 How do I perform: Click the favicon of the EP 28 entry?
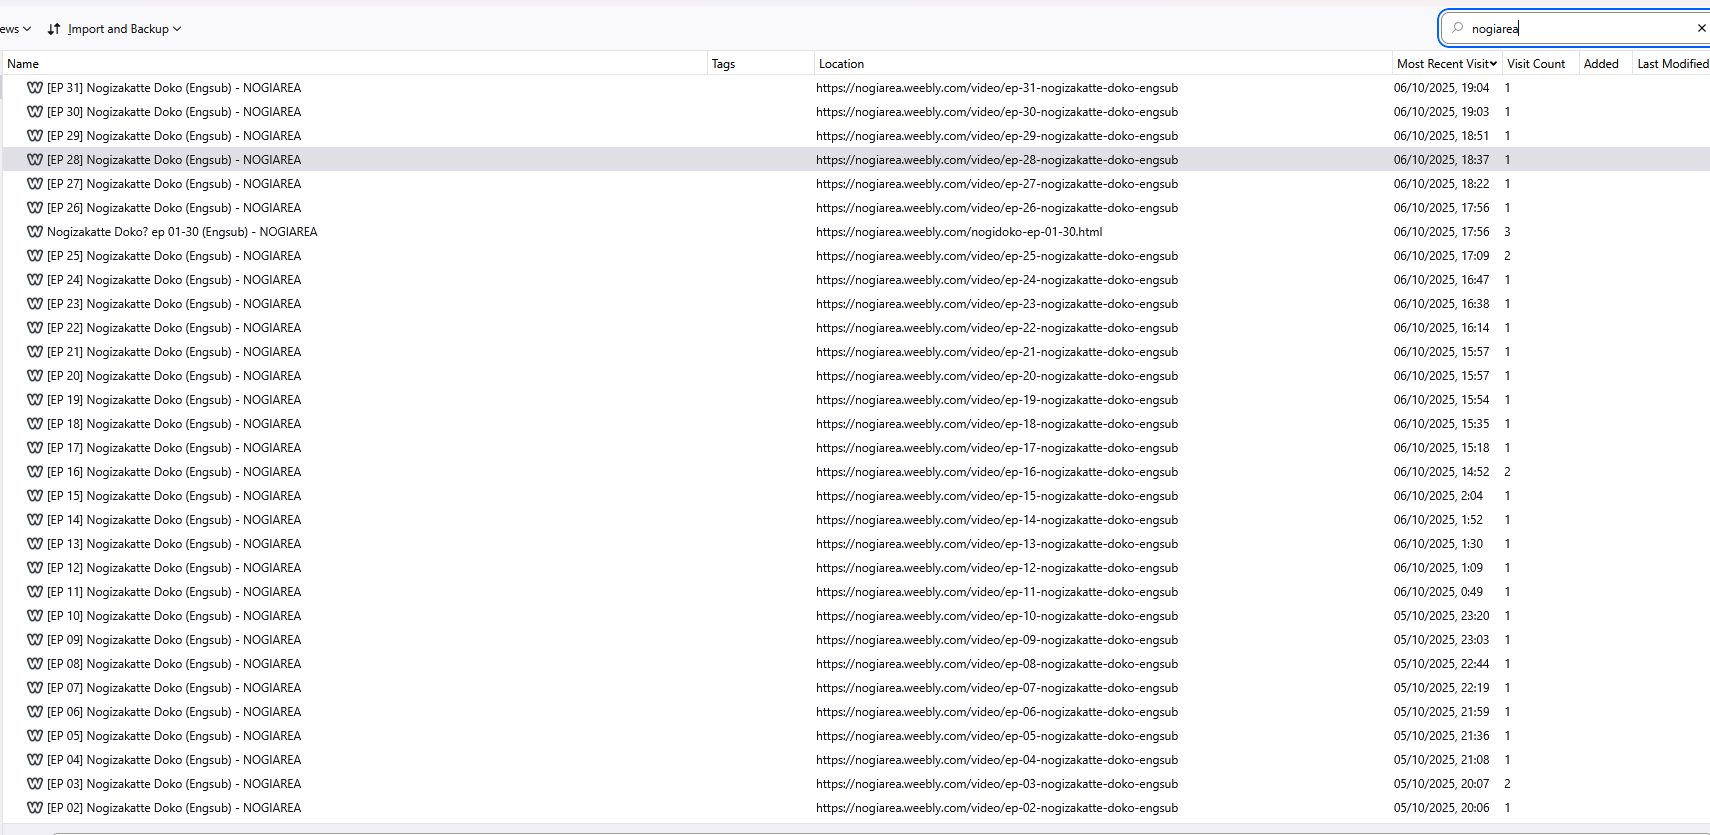coord(35,160)
